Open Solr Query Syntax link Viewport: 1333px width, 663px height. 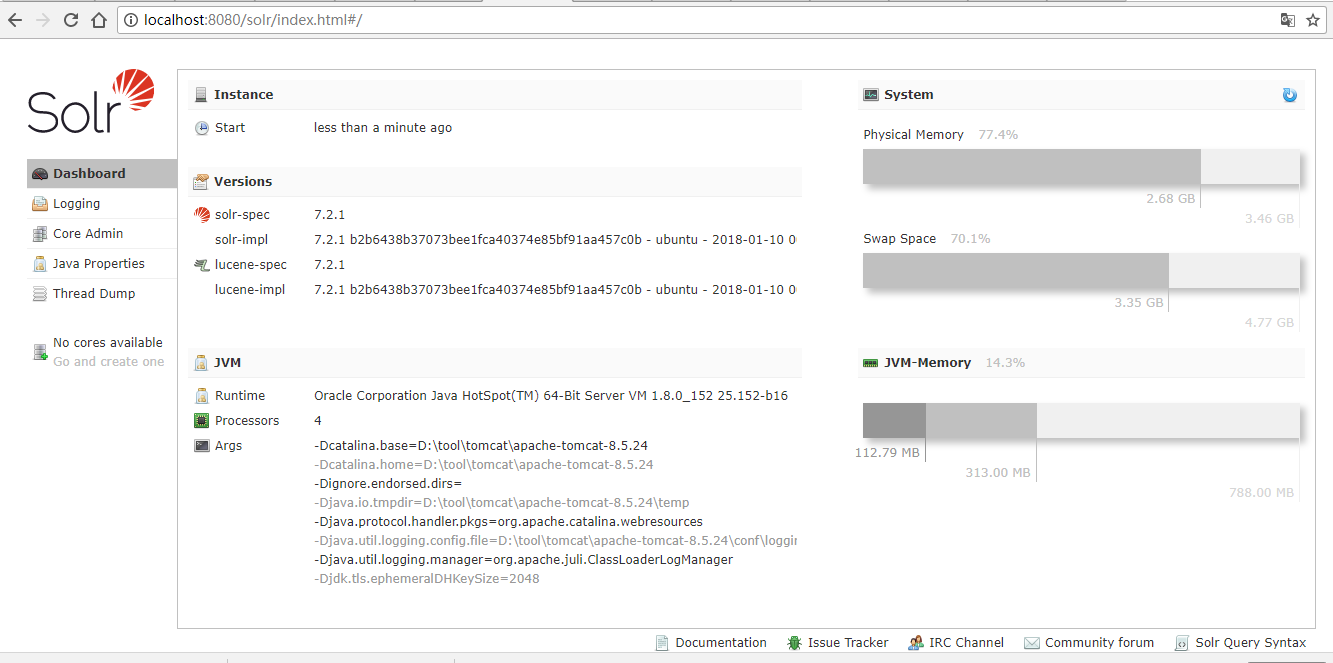pyautogui.click(x=1240, y=643)
